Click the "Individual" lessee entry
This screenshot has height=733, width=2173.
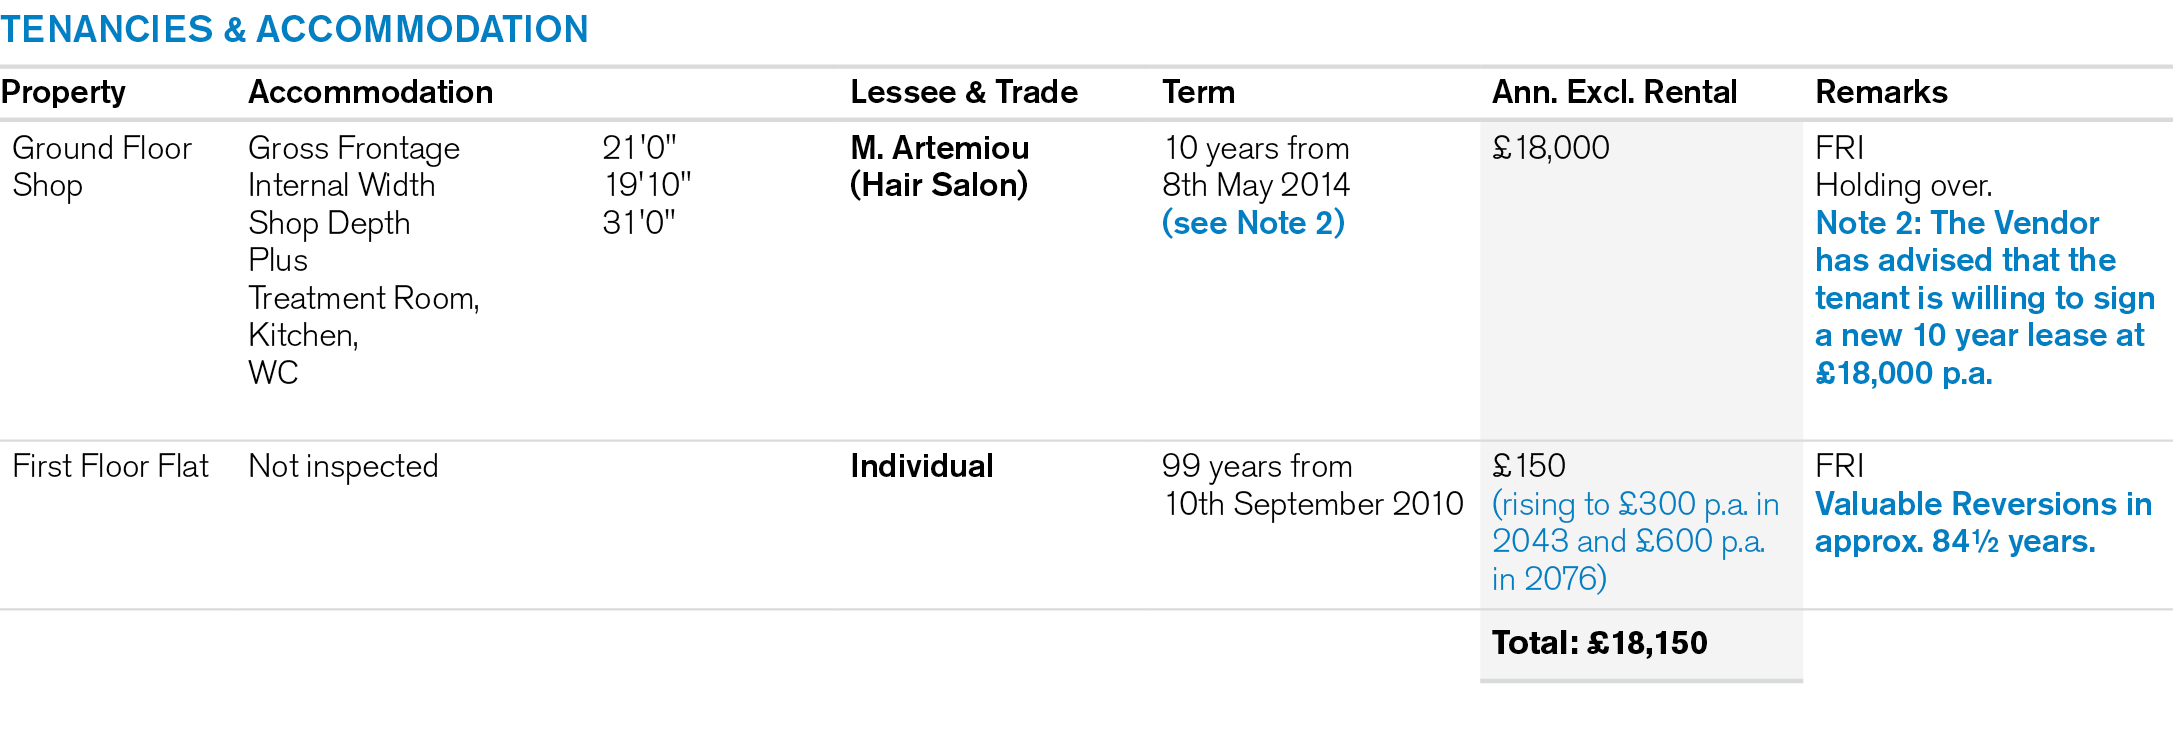[921, 466]
